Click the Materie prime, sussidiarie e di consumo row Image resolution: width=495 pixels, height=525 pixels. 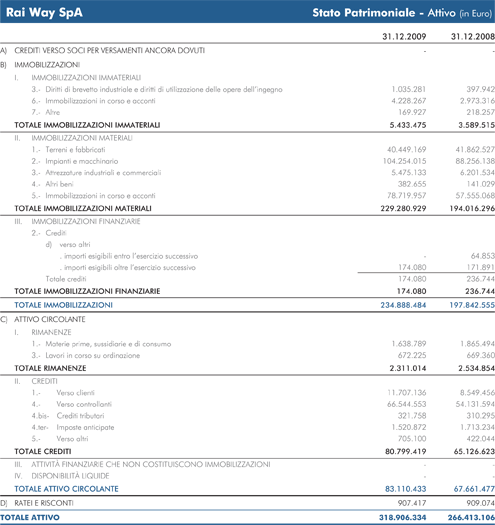pos(248,344)
